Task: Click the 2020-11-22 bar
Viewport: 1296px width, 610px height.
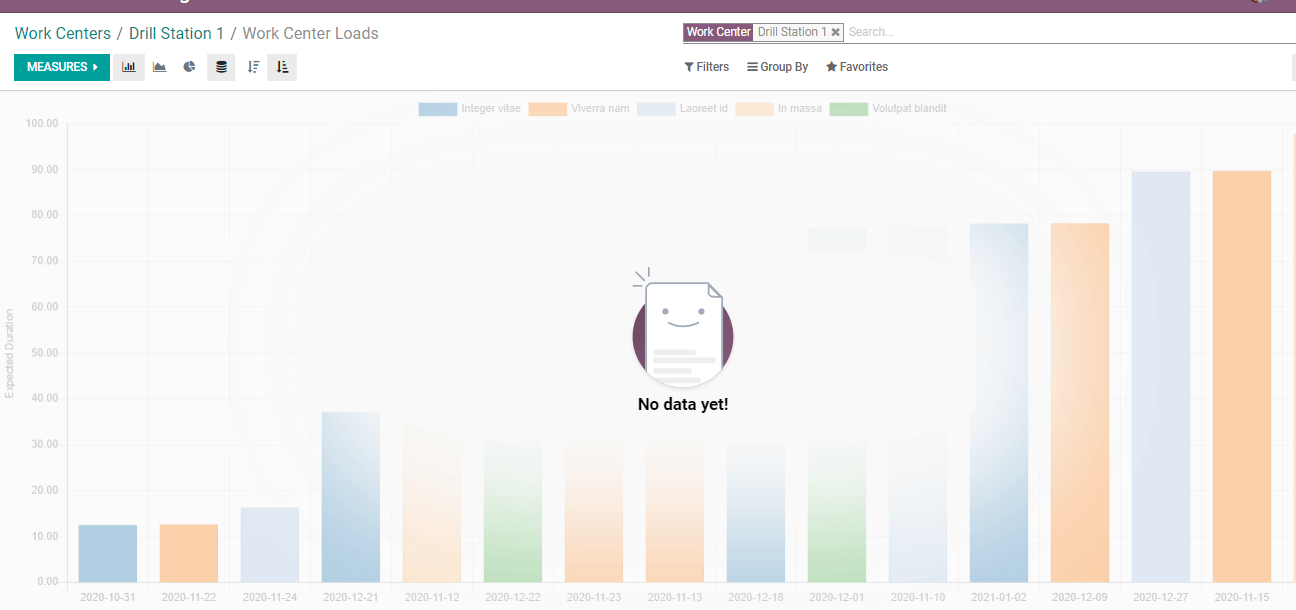Action: pos(189,553)
